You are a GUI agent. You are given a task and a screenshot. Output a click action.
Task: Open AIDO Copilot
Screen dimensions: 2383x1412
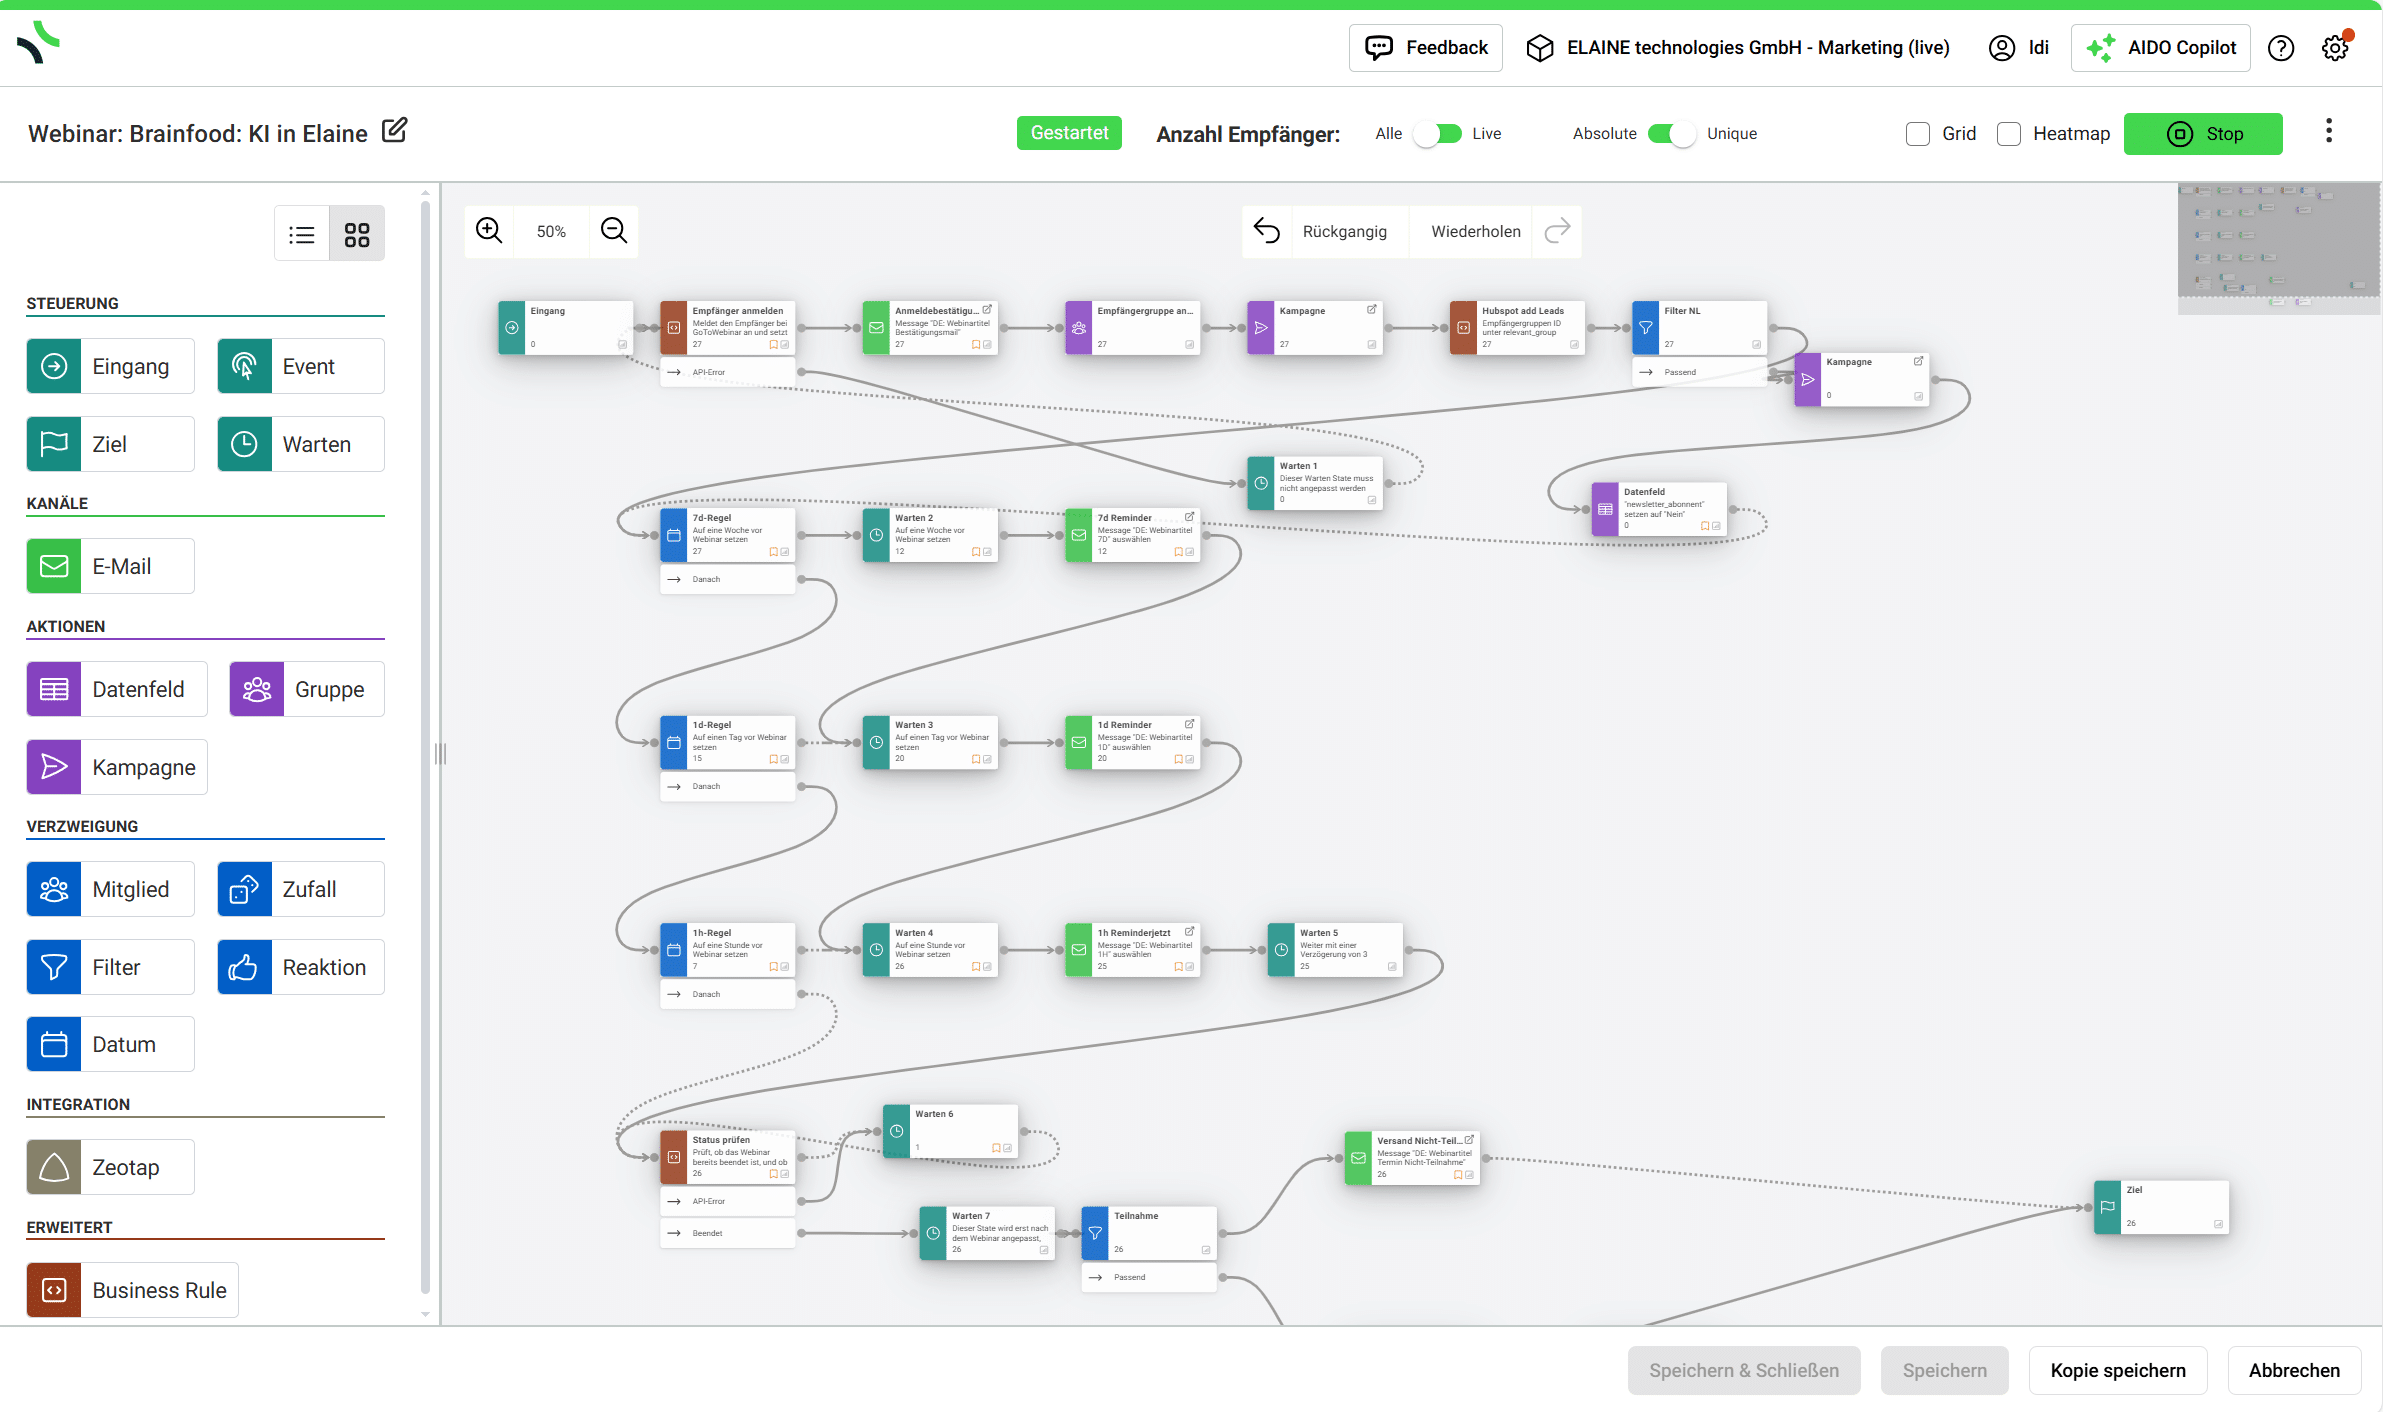[x=2161, y=48]
